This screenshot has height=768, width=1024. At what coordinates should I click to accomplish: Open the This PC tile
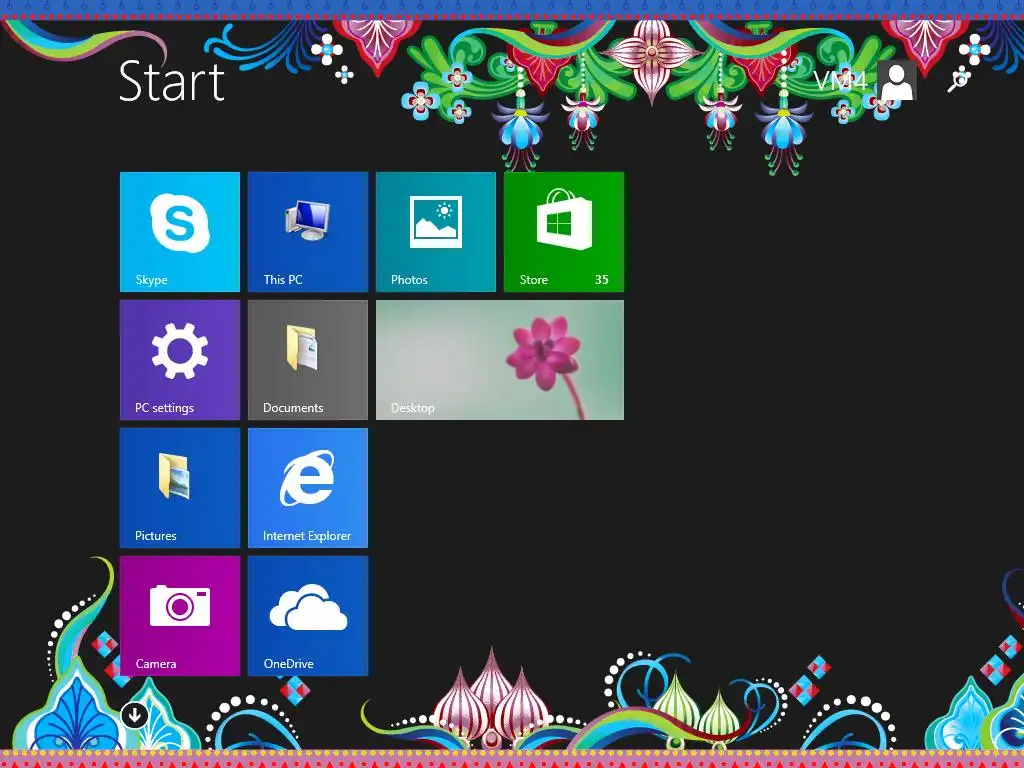point(308,232)
